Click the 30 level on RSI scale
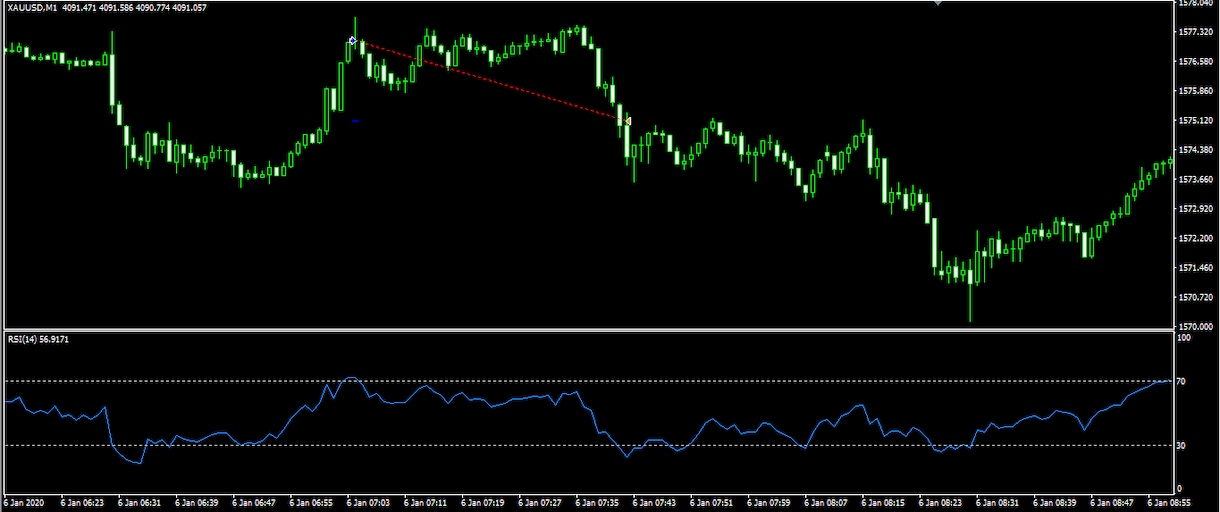The image size is (1220, 512). 1181,446
